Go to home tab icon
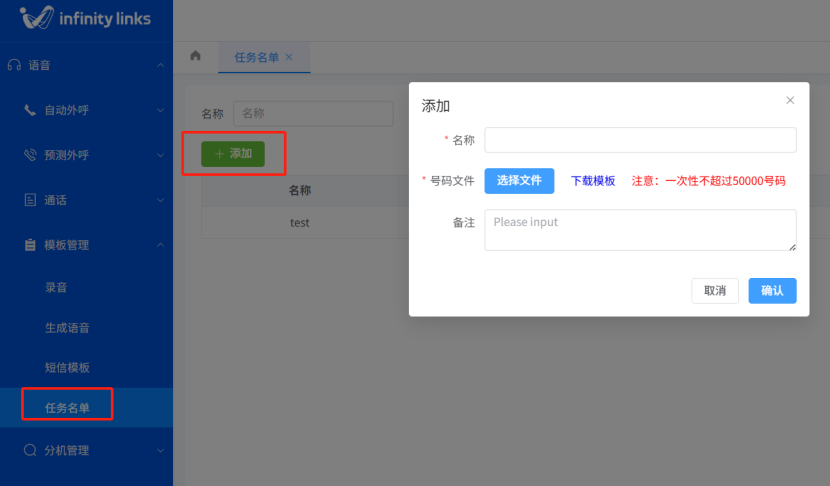Viewport: 830px width, 486px height. coord(196,56)
